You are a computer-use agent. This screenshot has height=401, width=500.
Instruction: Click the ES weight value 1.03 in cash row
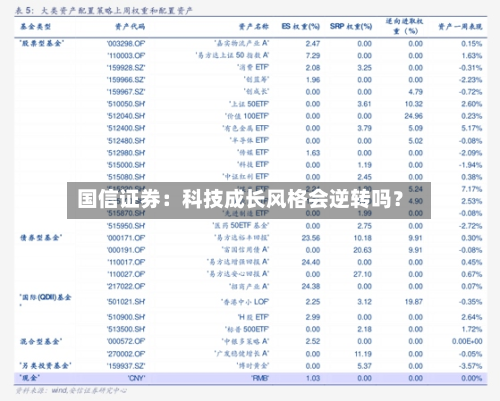tap(313, 378)
